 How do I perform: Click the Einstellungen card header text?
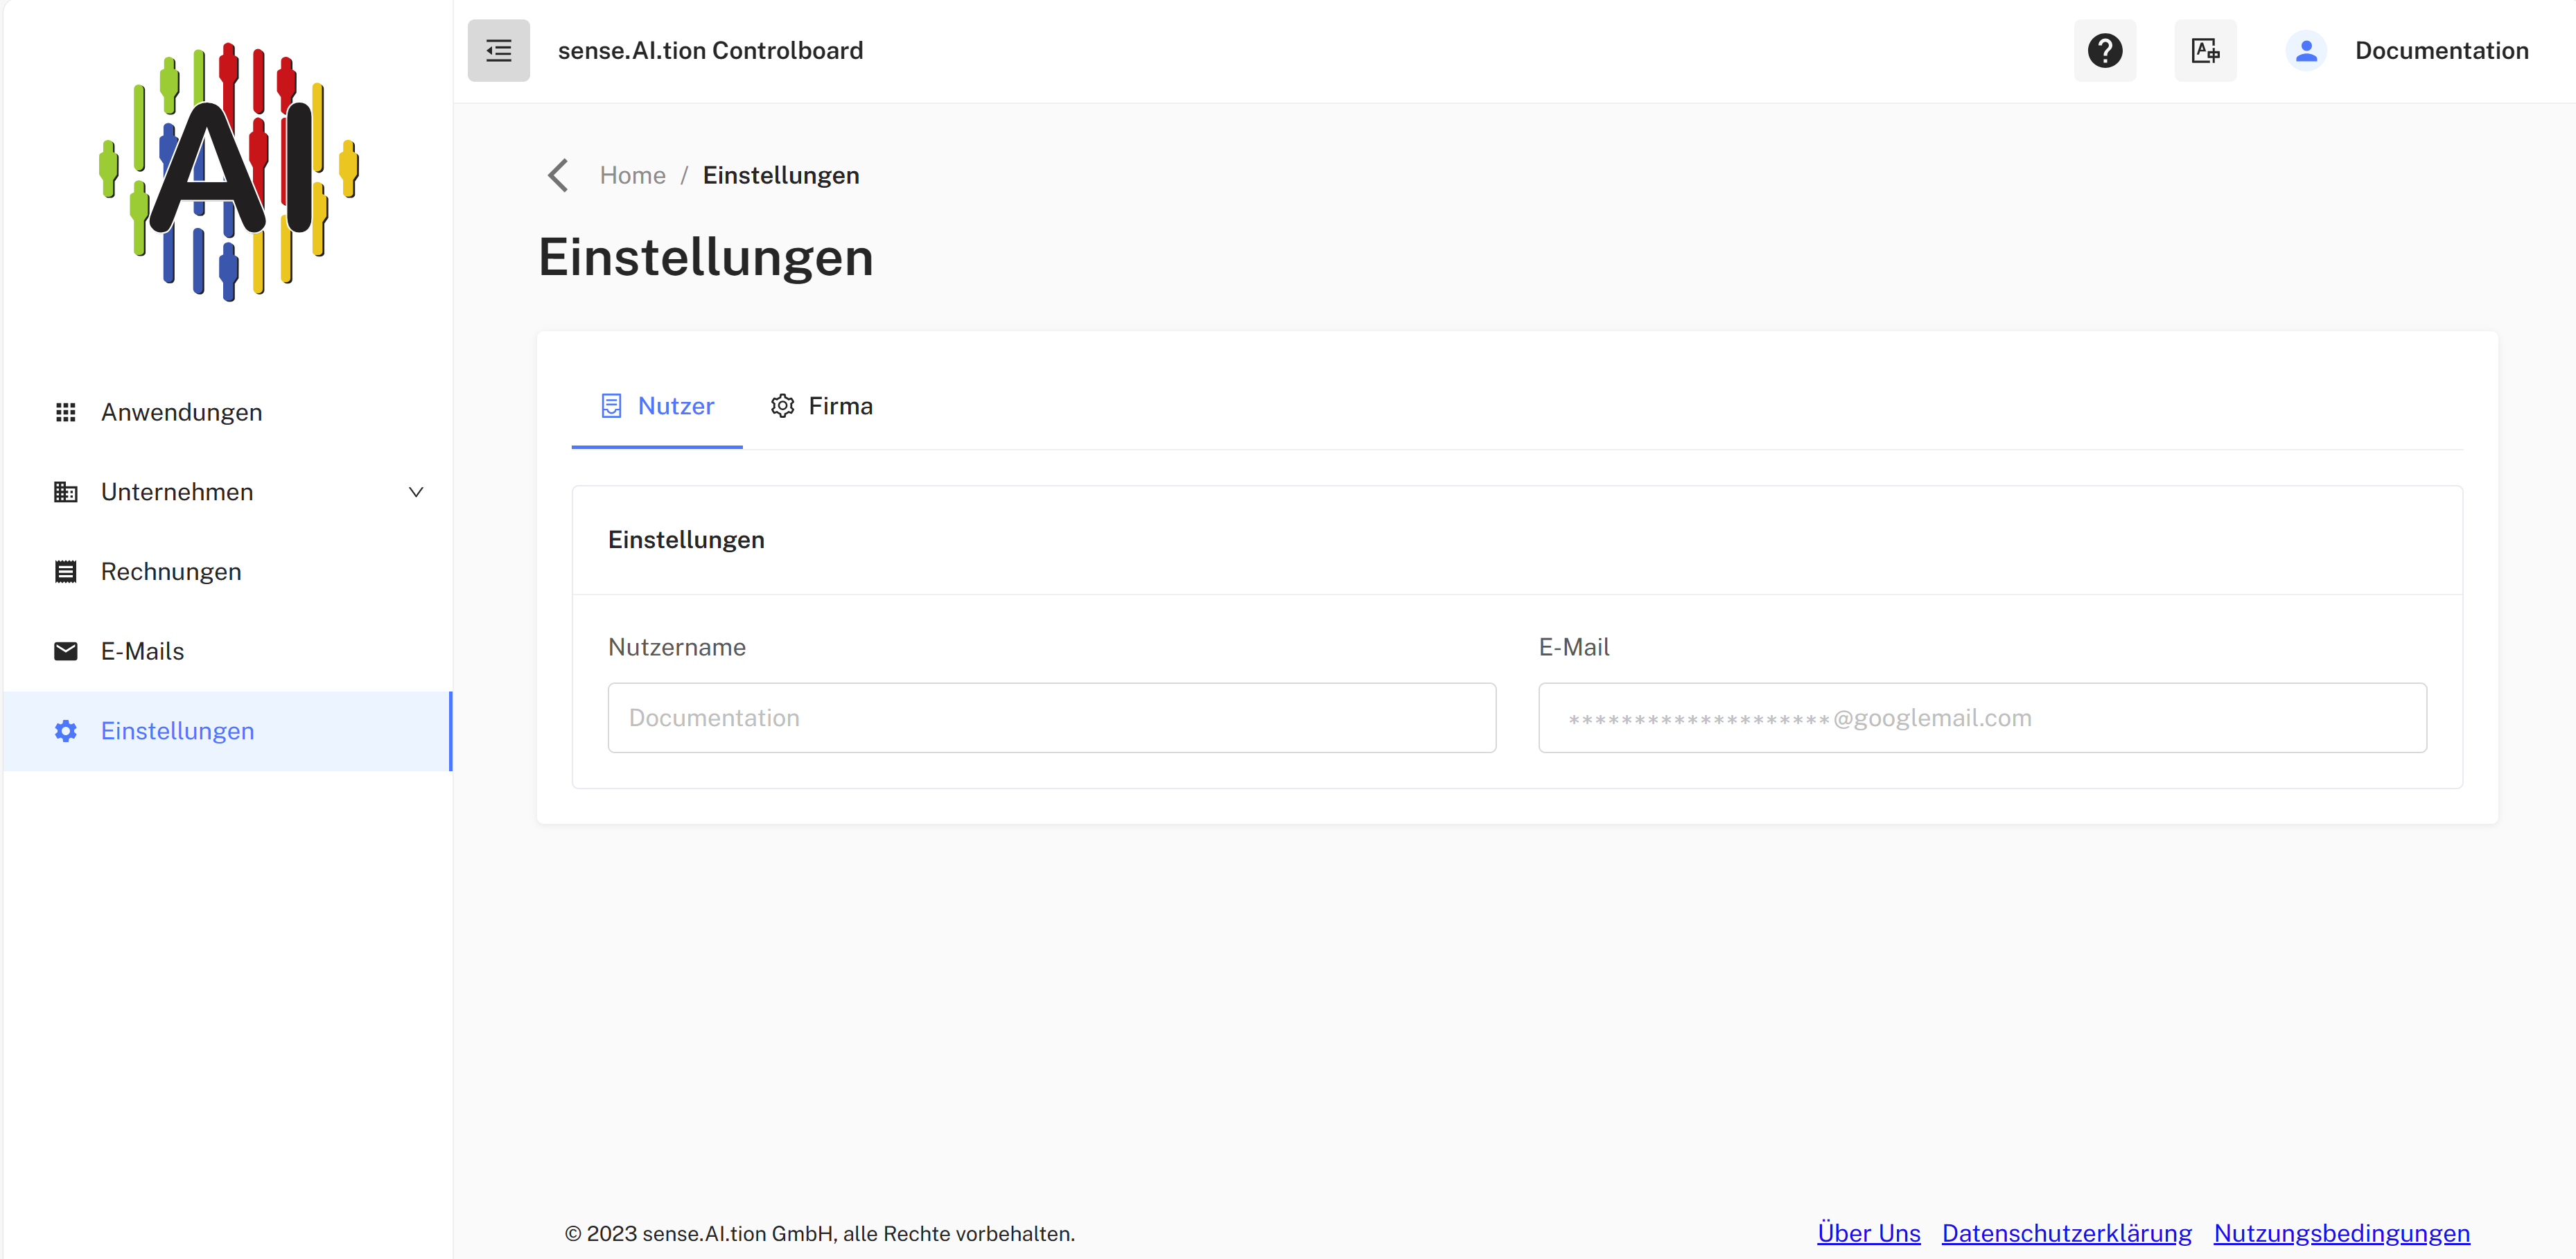pos(686,540)
